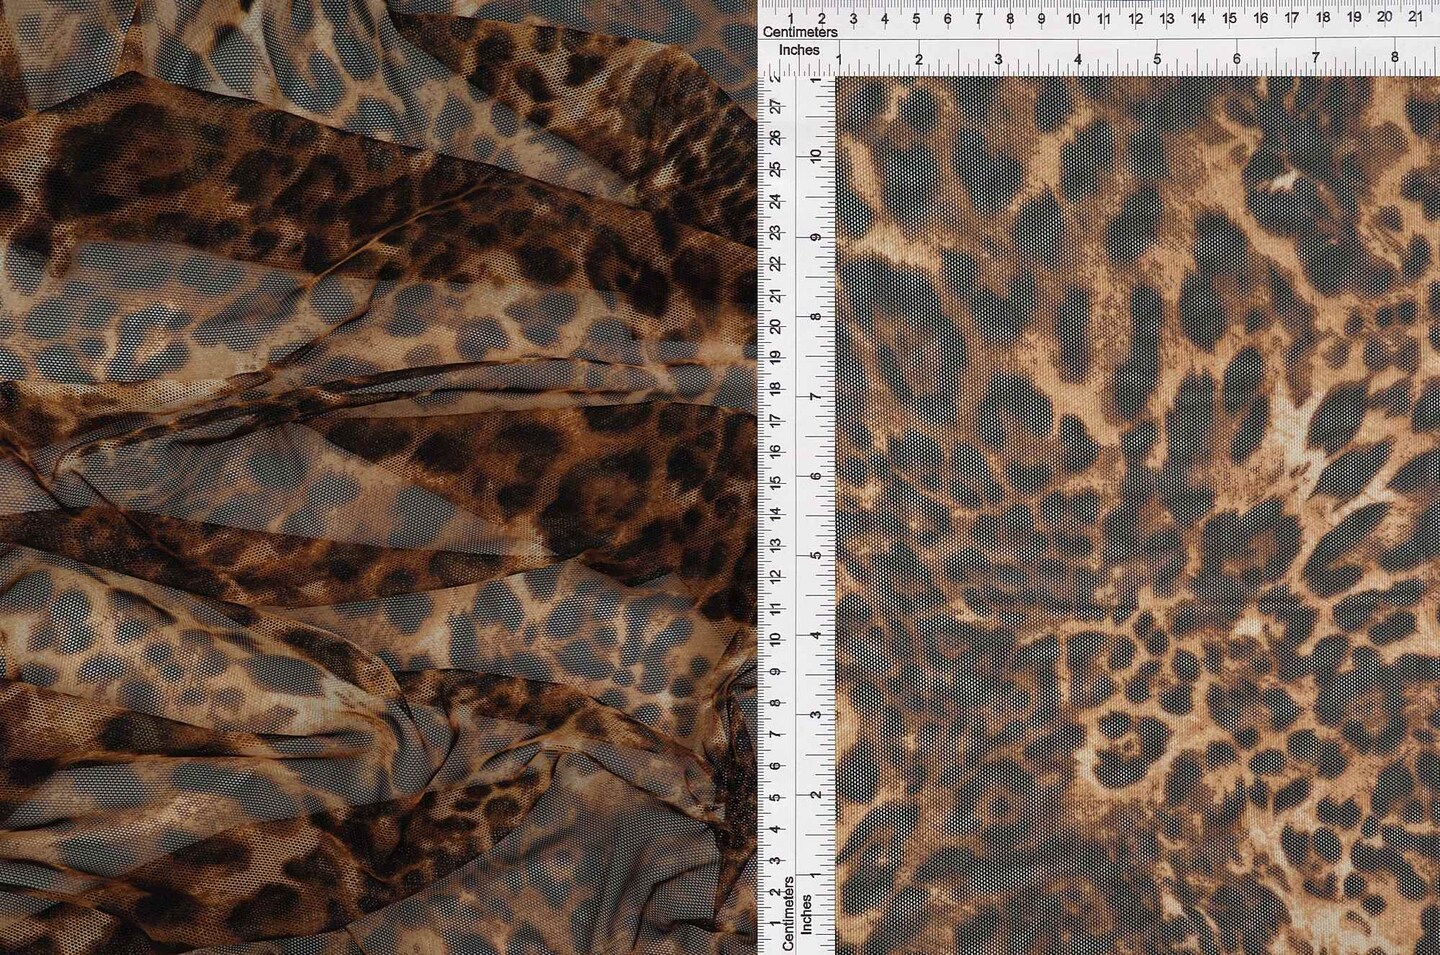Viewport: 1440px width, 955px height.
Task: Click the 1 mark on top inch ruler
Action: pos(839,59)
